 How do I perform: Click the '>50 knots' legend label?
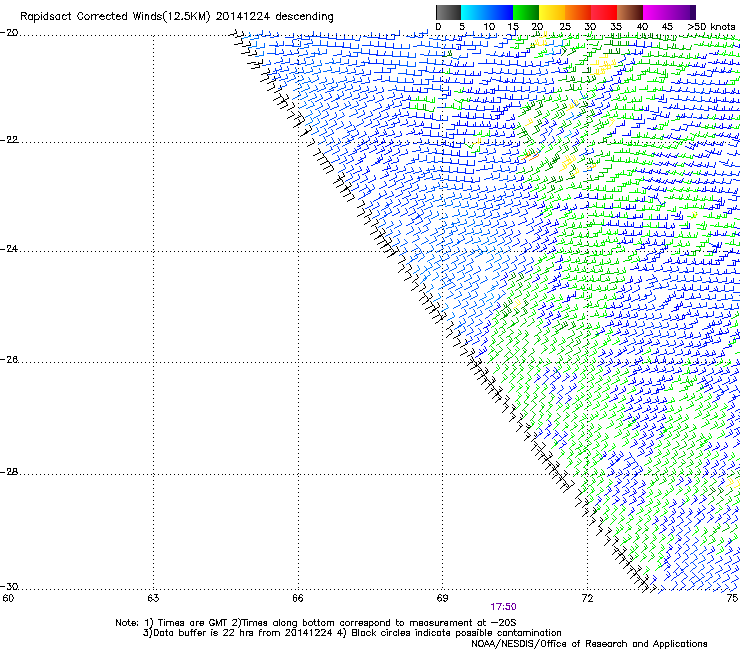pos(711,27)
